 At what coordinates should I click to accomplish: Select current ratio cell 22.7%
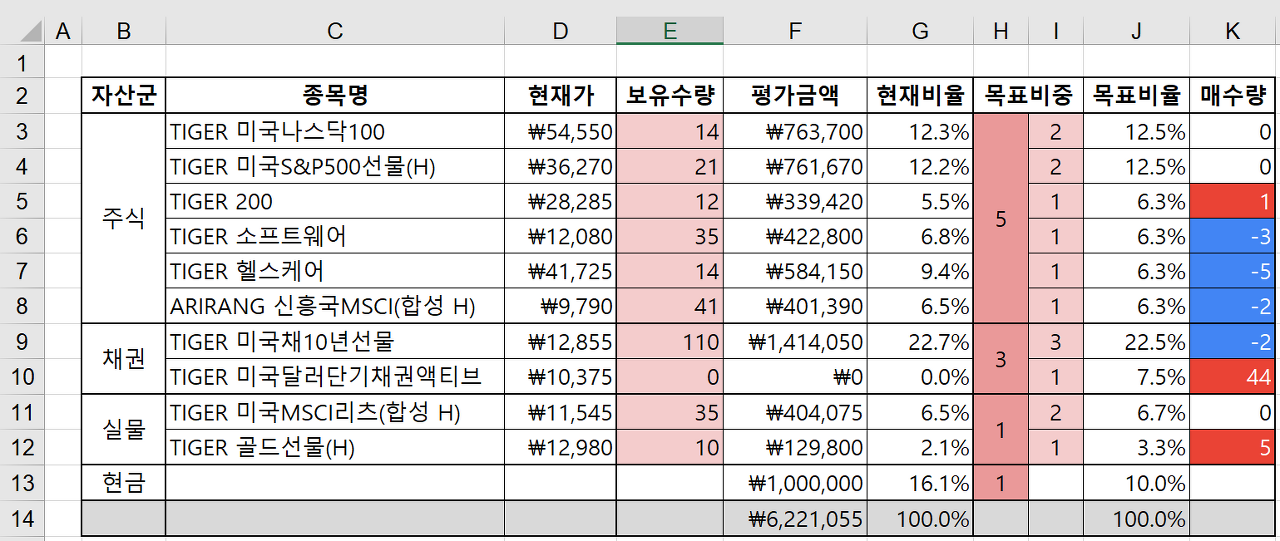[920, 342]
